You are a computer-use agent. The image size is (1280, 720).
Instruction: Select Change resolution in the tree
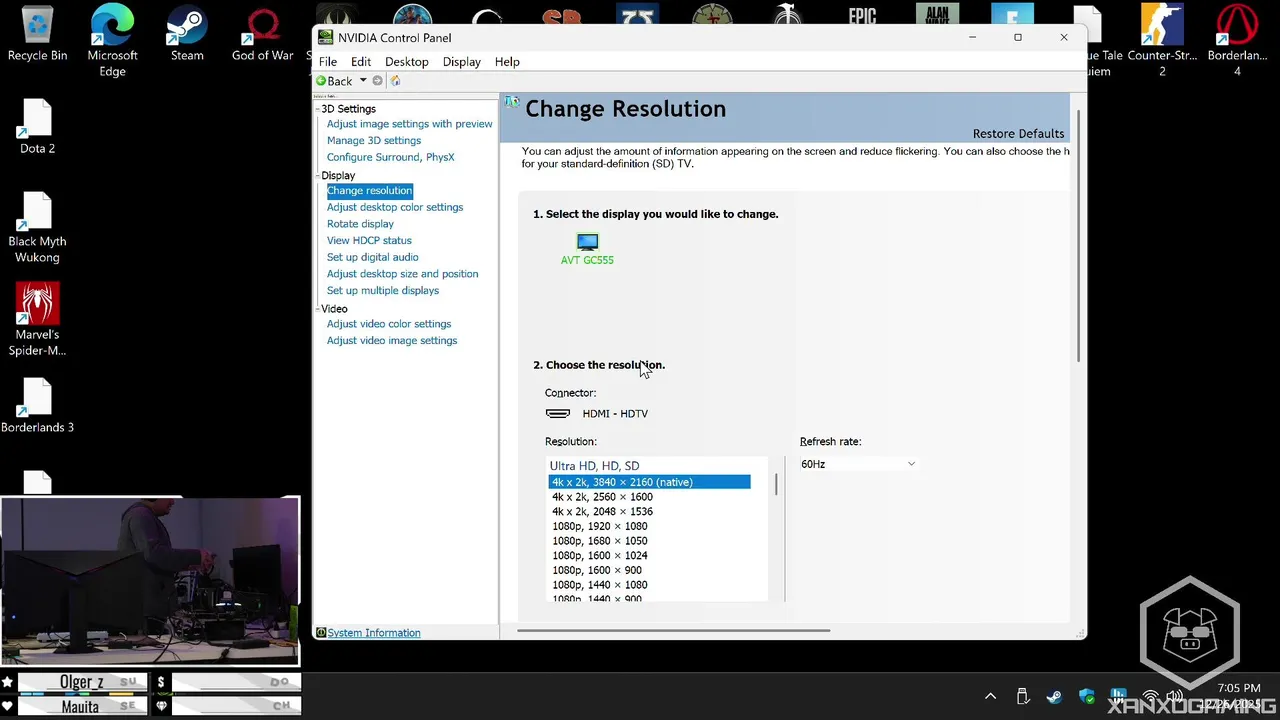point(369,191)
